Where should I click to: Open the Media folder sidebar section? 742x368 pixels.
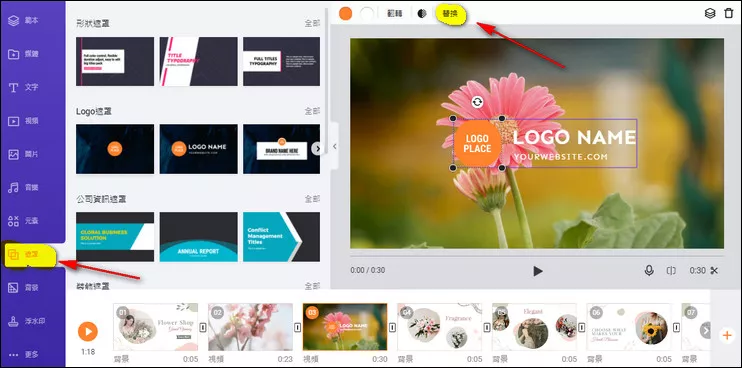[24, 54]
